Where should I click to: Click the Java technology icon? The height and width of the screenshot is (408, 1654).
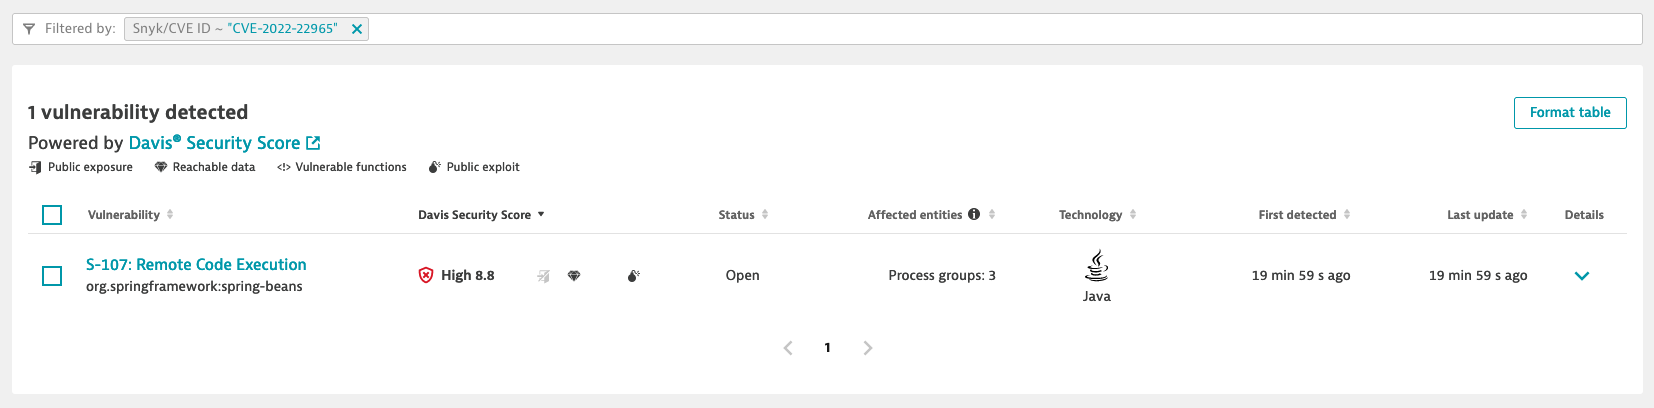click(1097, 266)
